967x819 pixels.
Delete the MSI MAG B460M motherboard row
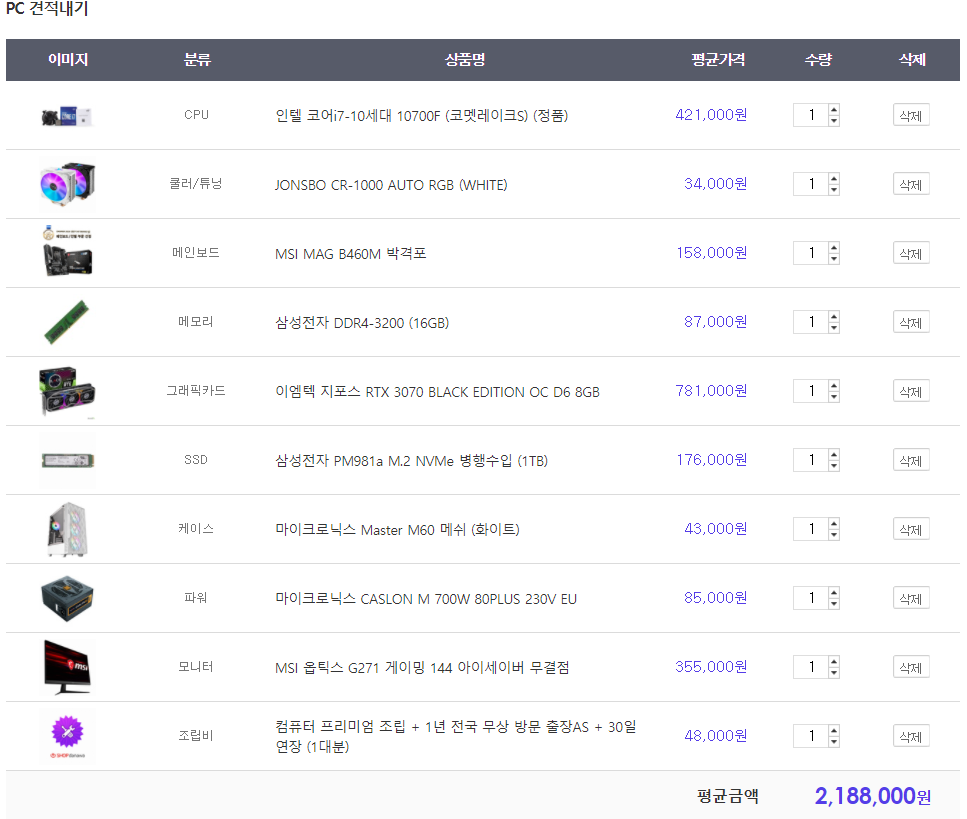[911, 253]
